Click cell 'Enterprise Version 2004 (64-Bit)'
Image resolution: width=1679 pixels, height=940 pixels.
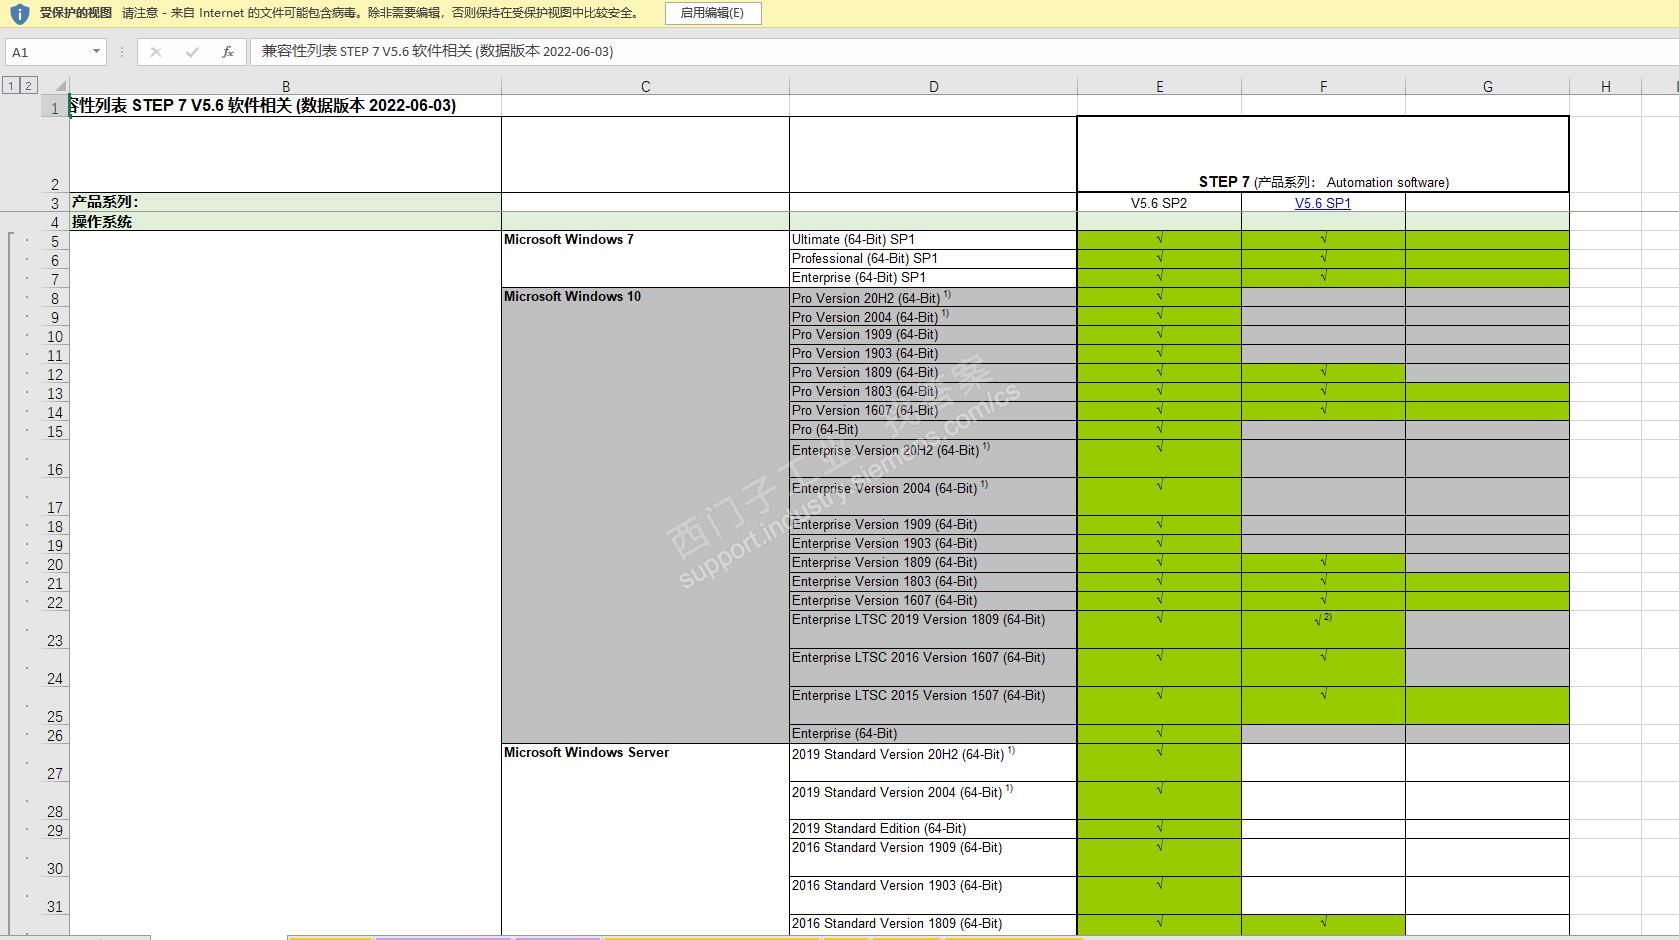point(933,497)
